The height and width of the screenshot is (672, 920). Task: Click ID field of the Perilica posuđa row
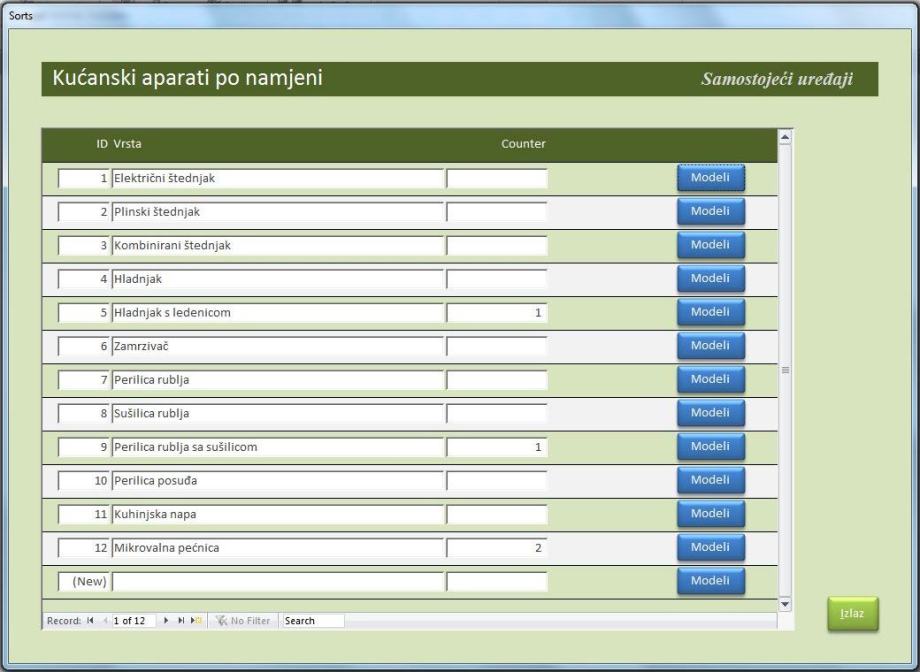(84, 481)
